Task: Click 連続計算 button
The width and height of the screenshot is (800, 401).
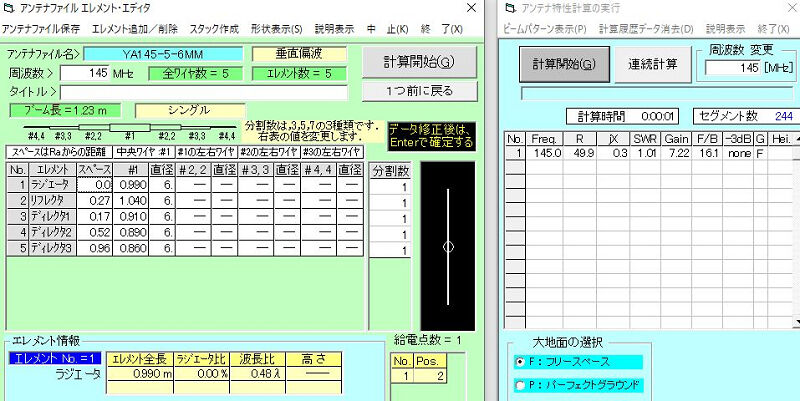Action: click(x=653, y=64)
